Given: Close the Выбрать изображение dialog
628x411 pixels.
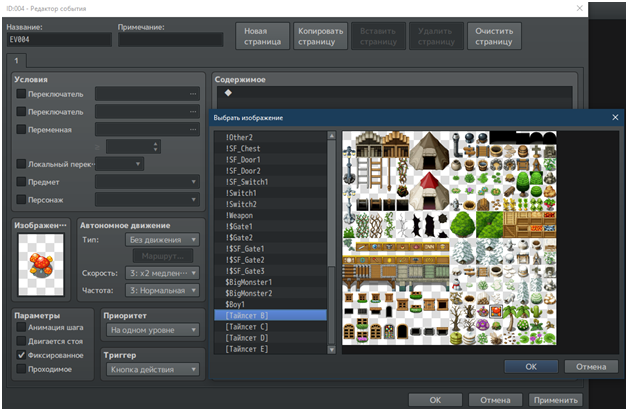Looking at the screenshot, I should (615, 117).
